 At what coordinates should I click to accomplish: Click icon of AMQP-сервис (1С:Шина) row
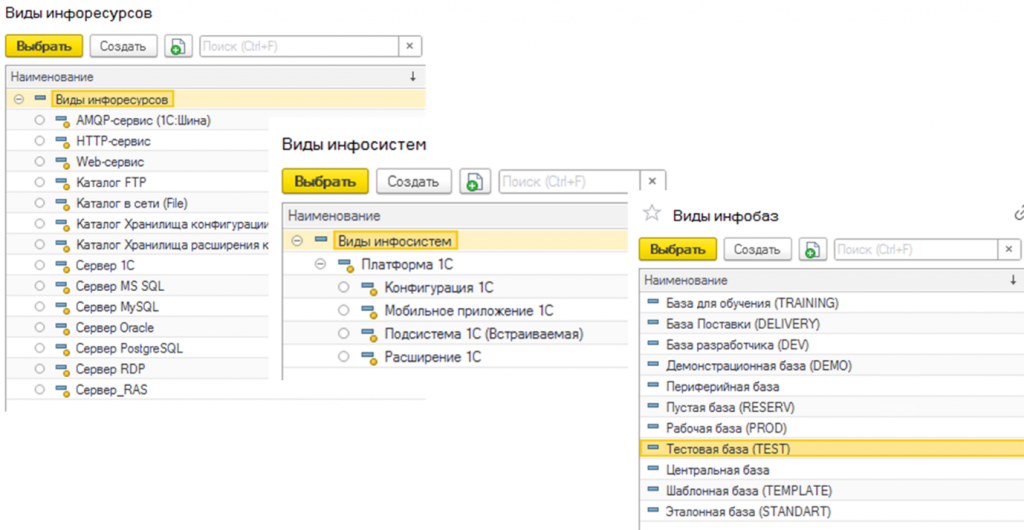pyautogui.click(x=62, y=121)
